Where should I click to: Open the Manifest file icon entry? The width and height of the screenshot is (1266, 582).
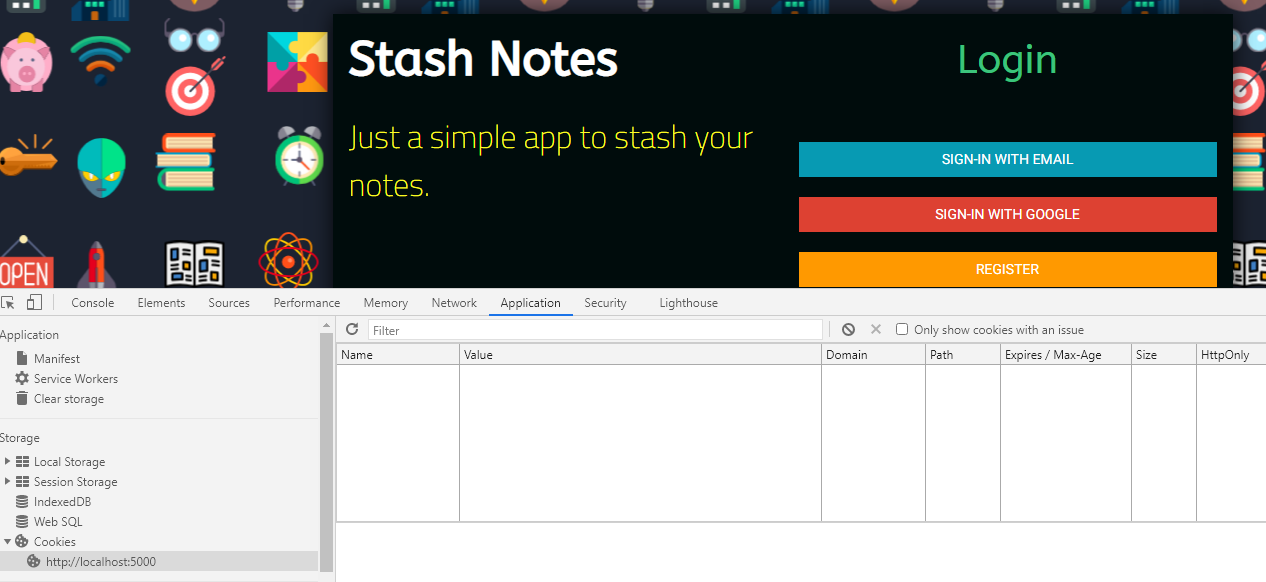pos(22,358)
